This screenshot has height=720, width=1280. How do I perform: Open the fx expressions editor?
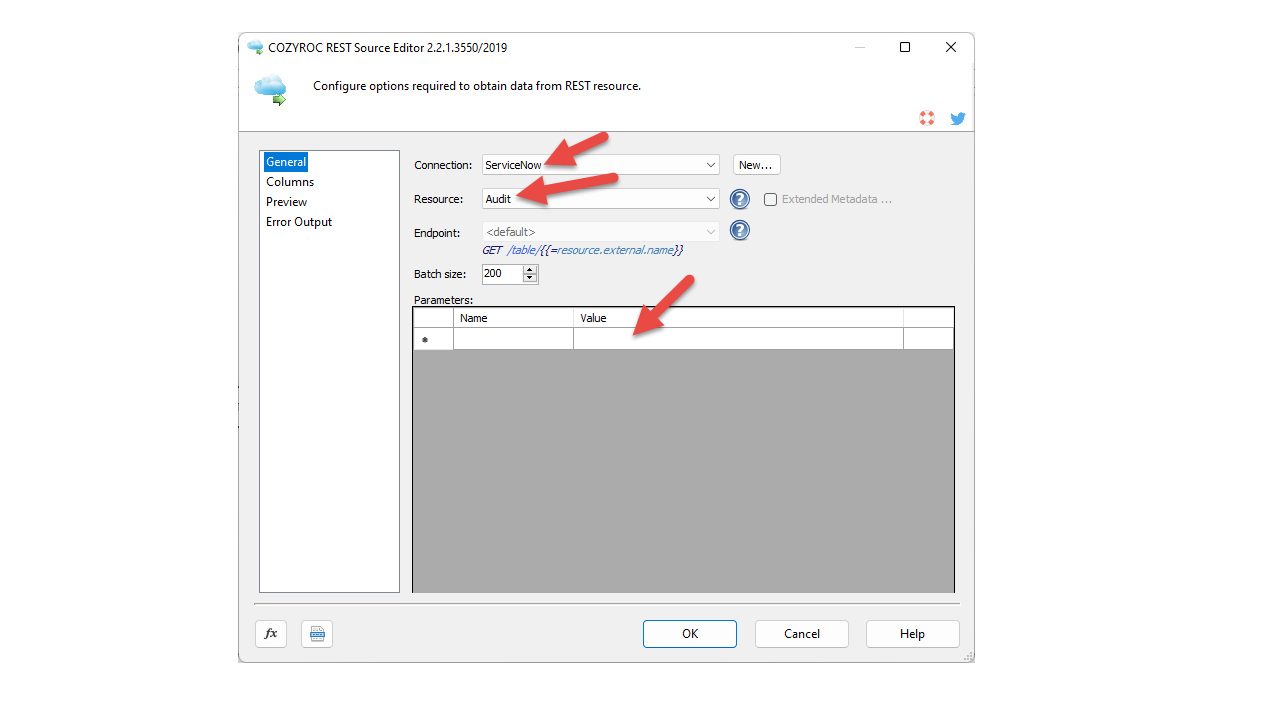(x=271, y=634)
